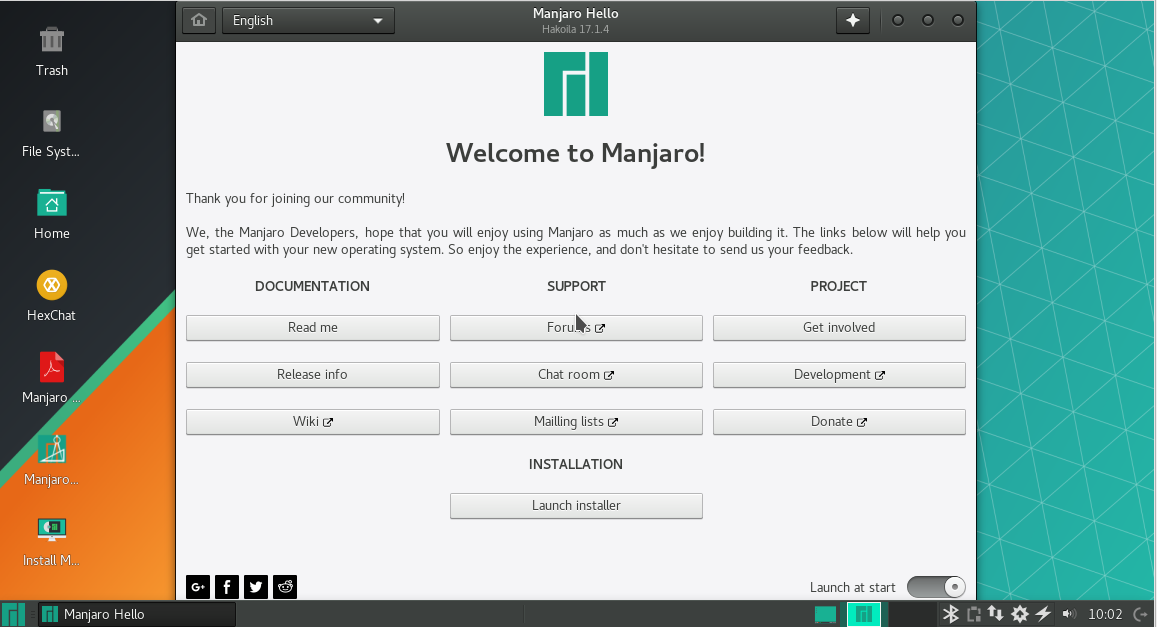The width and height of the screenshot is (1157, 627).
Task: Open Manjaro's Twitter page via its icon
Action: click(x=255, y=587)
